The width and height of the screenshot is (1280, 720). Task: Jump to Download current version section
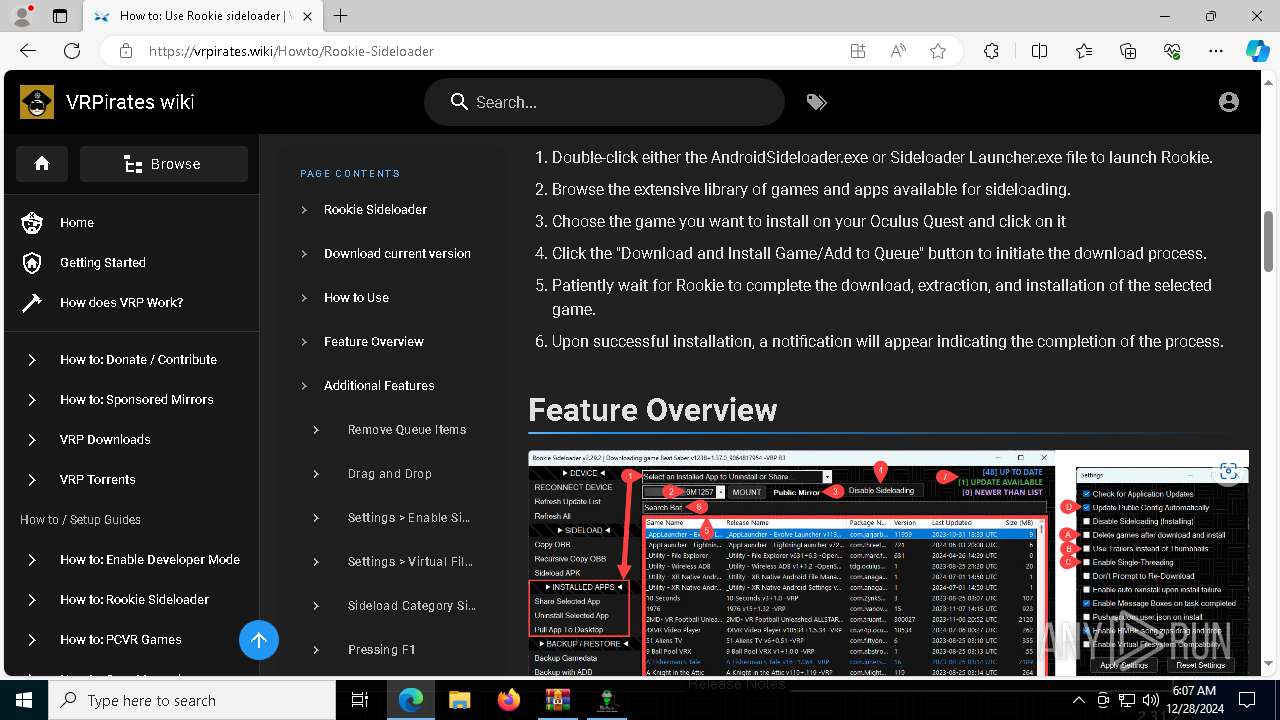[x=397, y=253]
